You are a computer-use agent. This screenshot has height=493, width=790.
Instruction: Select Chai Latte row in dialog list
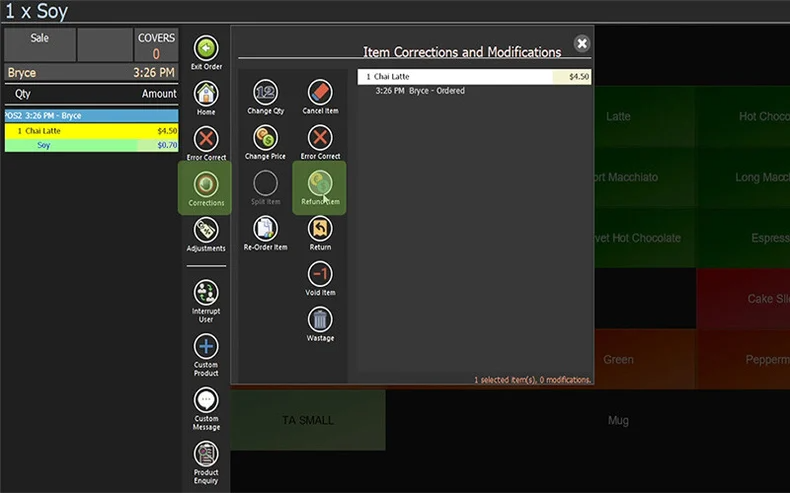(x=474, y=77)
